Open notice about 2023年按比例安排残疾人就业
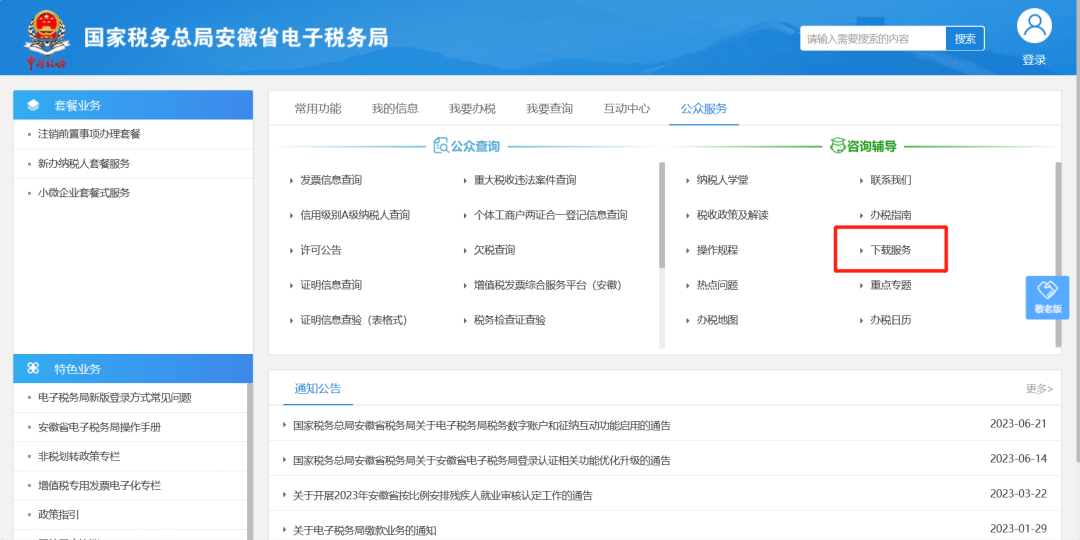1080x540 pixels. (x=442, y=495)
